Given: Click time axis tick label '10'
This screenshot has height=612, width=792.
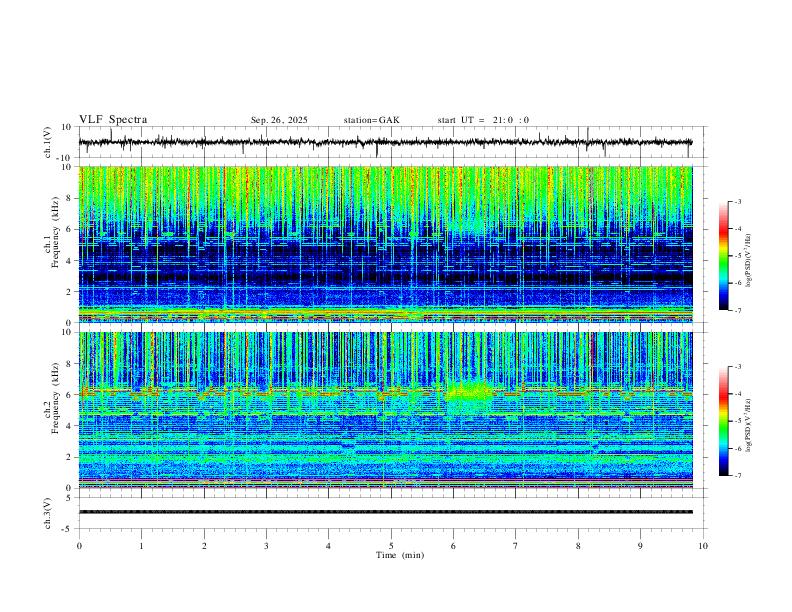Looking at the screenshot, I should pyautogui.click(x=703, y=546).
